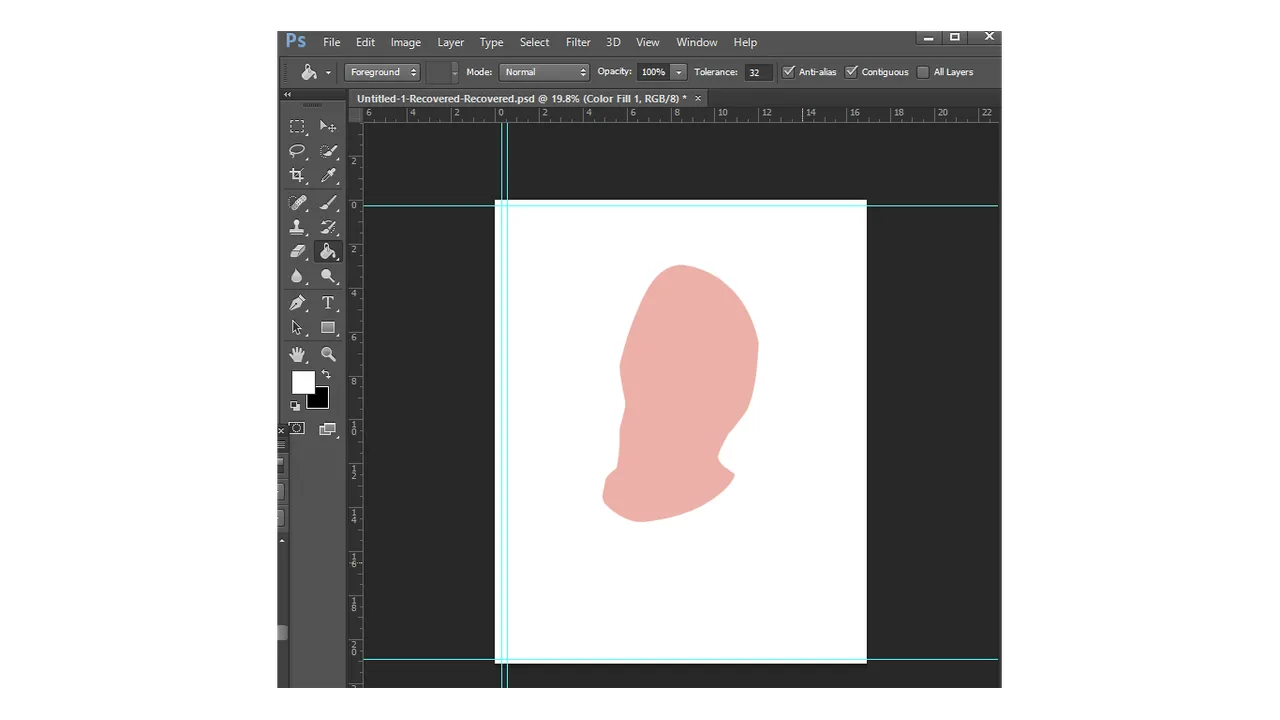Select the Horizontal Type tool

tap(328, 303)
